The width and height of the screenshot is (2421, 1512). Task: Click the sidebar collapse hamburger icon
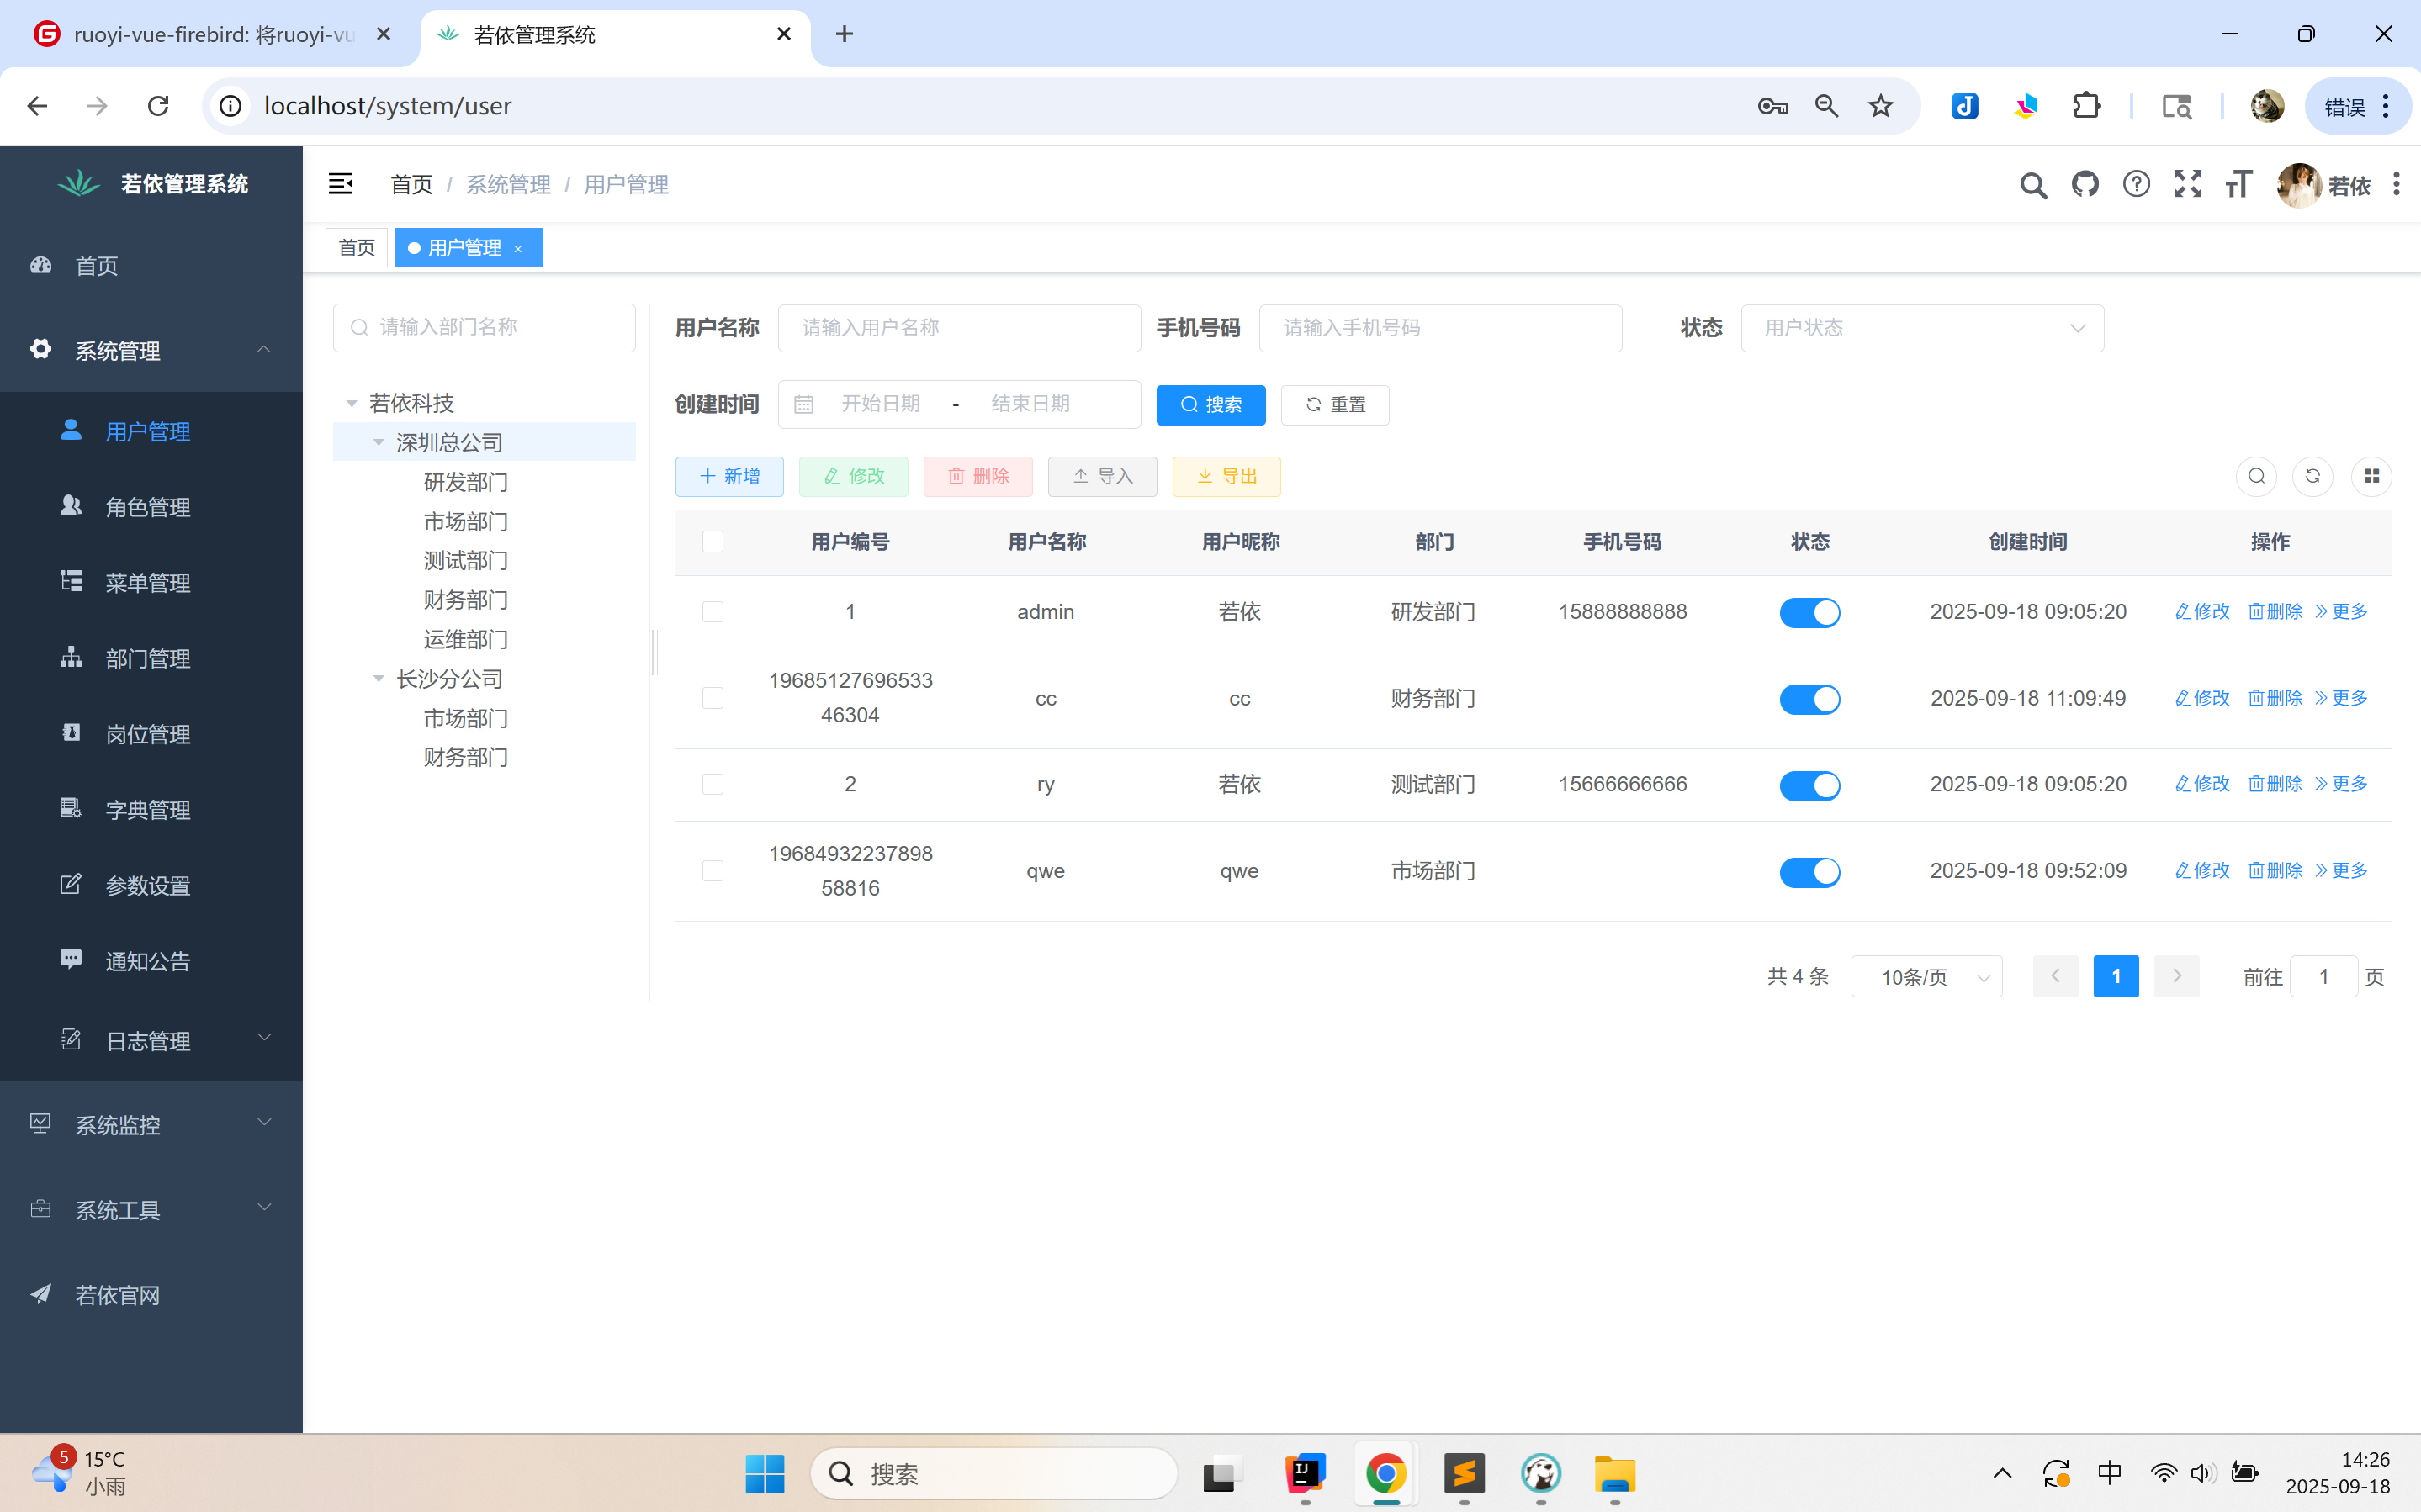340,184
